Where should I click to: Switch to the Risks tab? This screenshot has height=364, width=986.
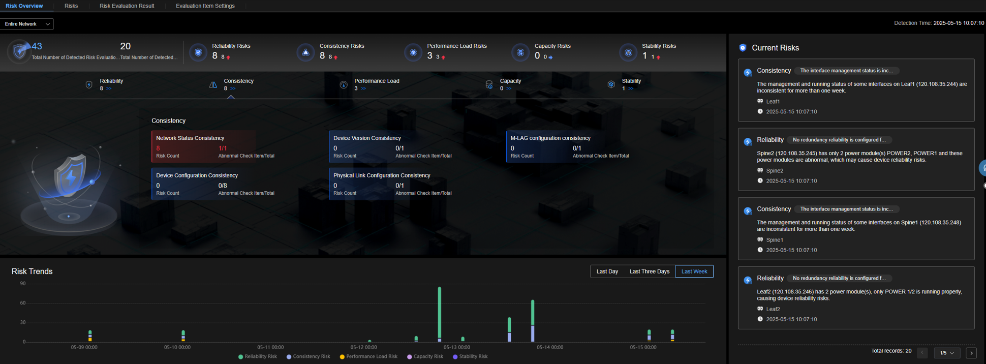(x=71, y=6)
